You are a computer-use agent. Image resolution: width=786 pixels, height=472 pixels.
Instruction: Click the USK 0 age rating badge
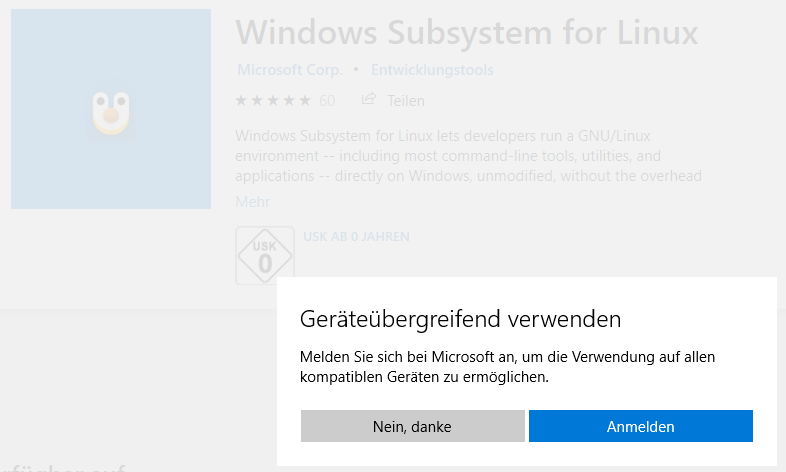[264, 256]
